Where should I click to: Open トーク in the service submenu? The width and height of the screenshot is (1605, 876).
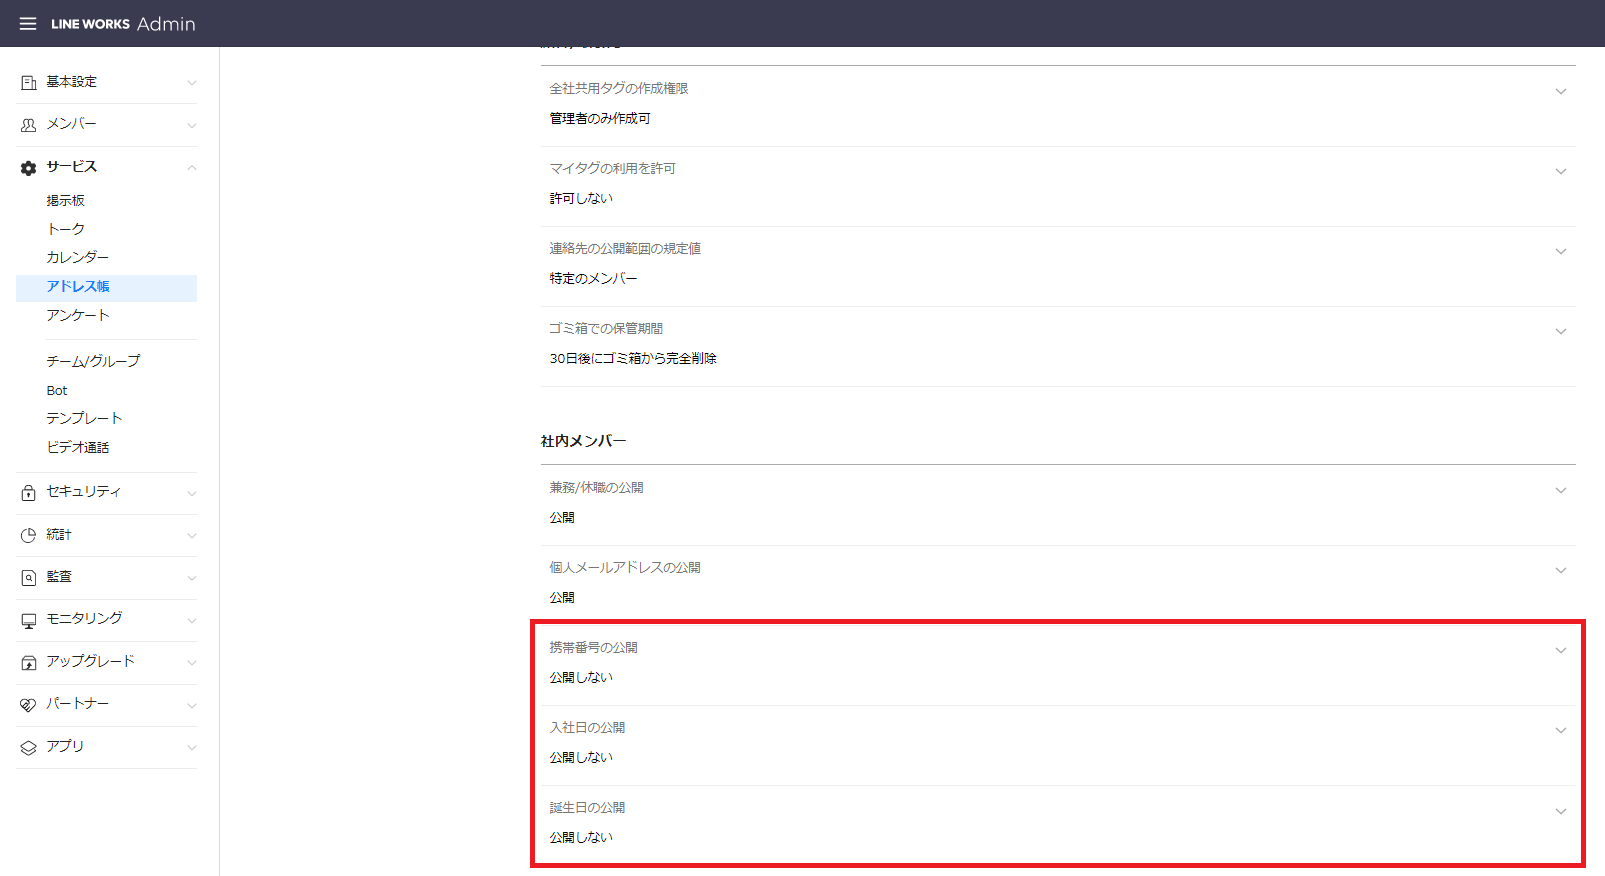[66, 229]
